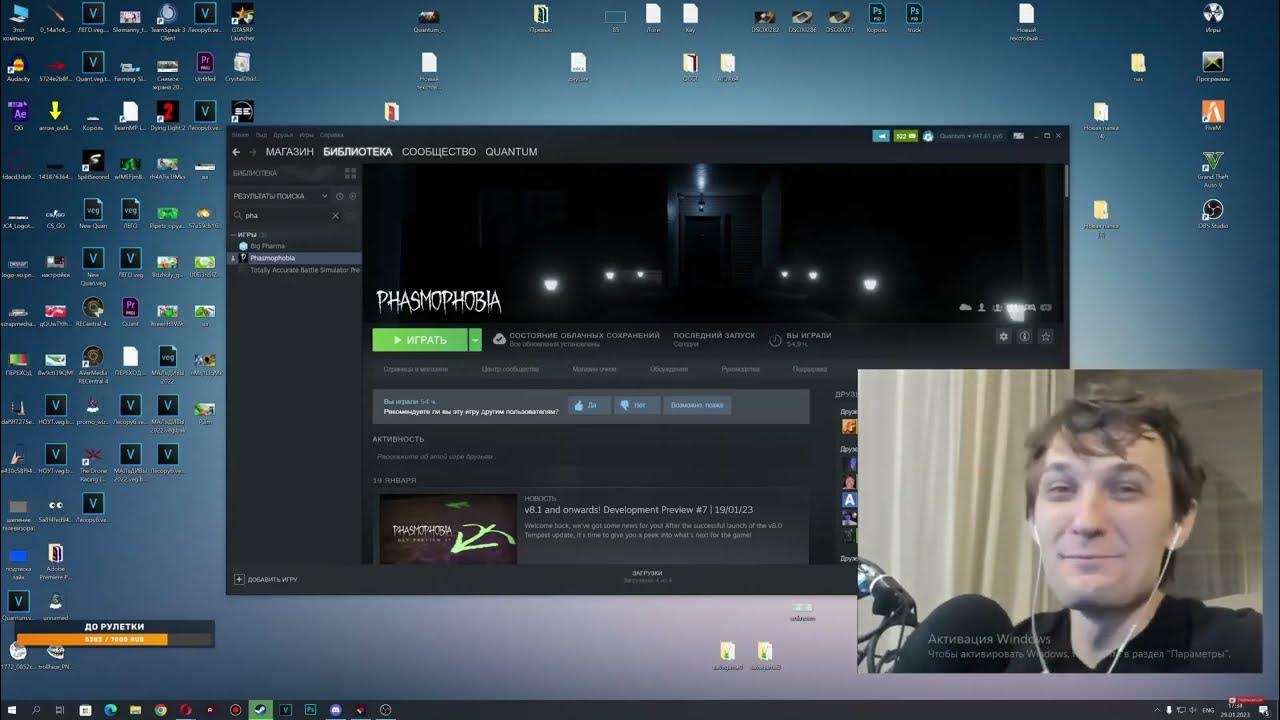This screenshot has height=720, width=1280.
Task: Open the Игры menu in Steam
Action: (307, 135)
